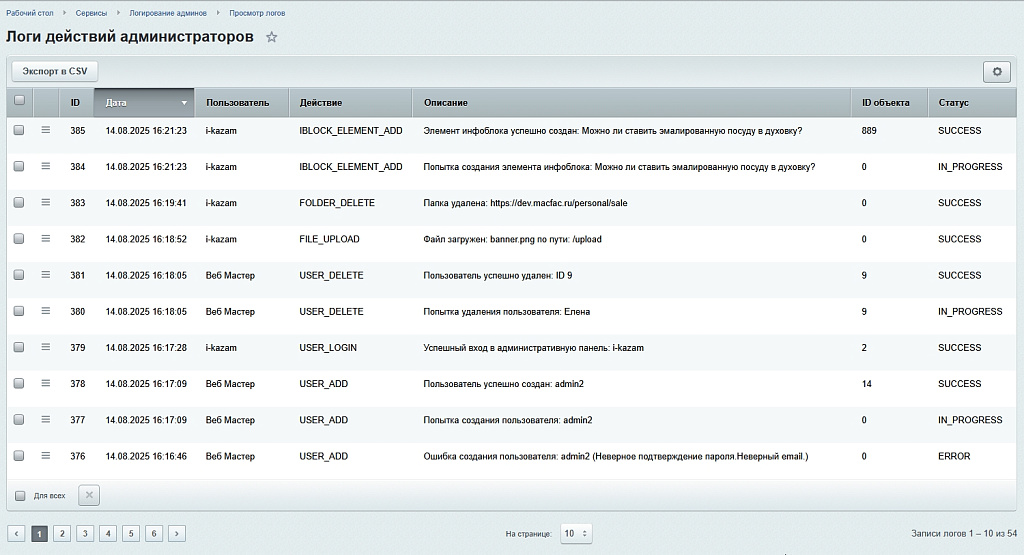This screenshot has height=555, width=1024.
Task: Open 'Сервисы' in breadcrumb navigation
Action: point(91,13)
